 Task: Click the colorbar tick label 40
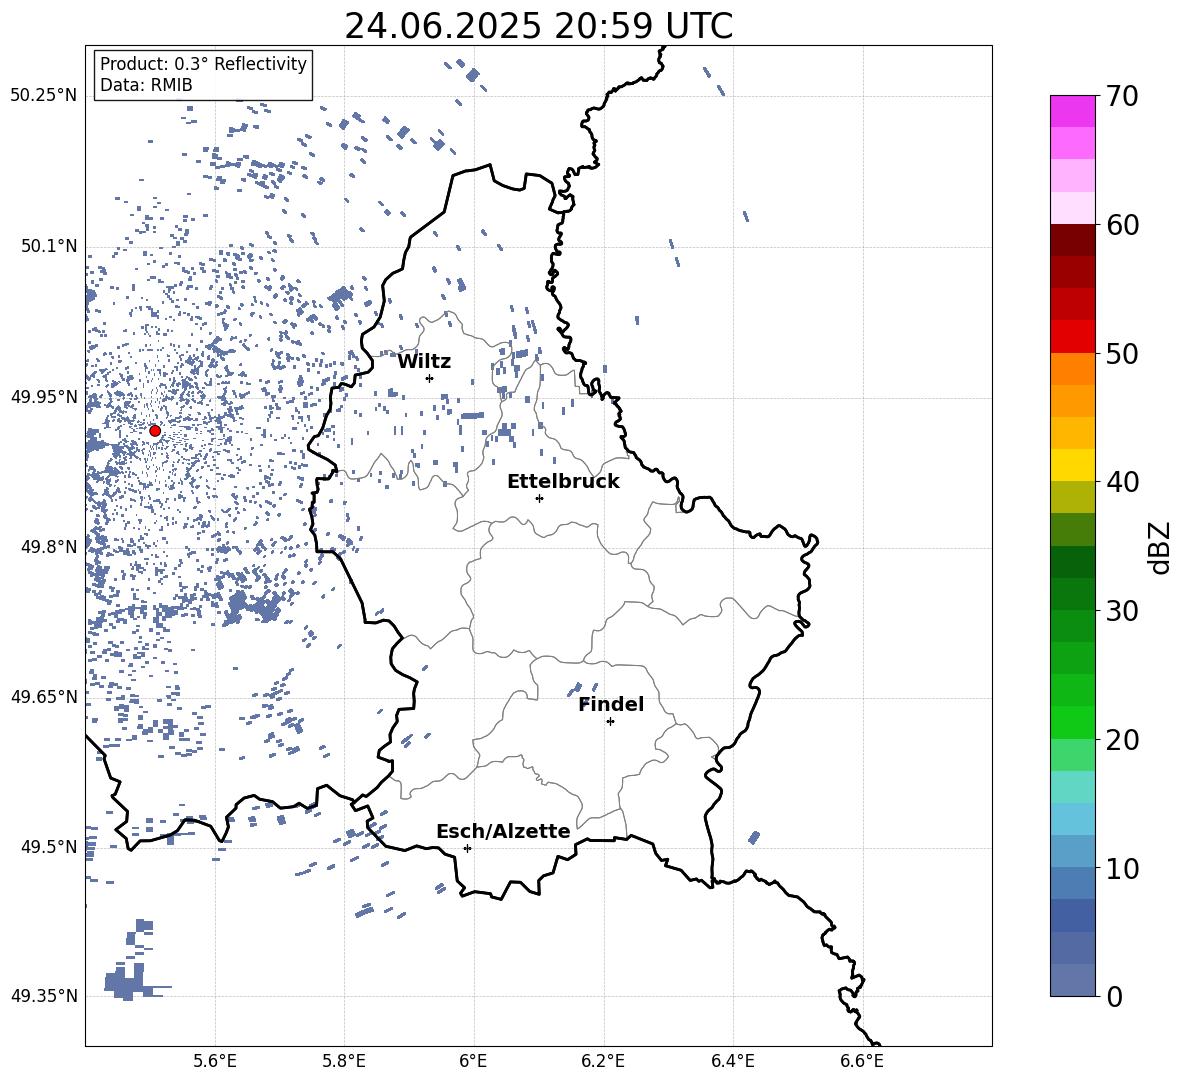1122,482
